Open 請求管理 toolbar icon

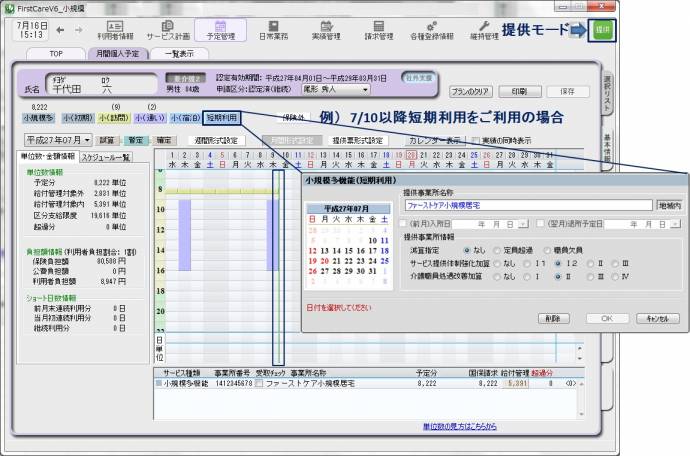coord(376,31)
